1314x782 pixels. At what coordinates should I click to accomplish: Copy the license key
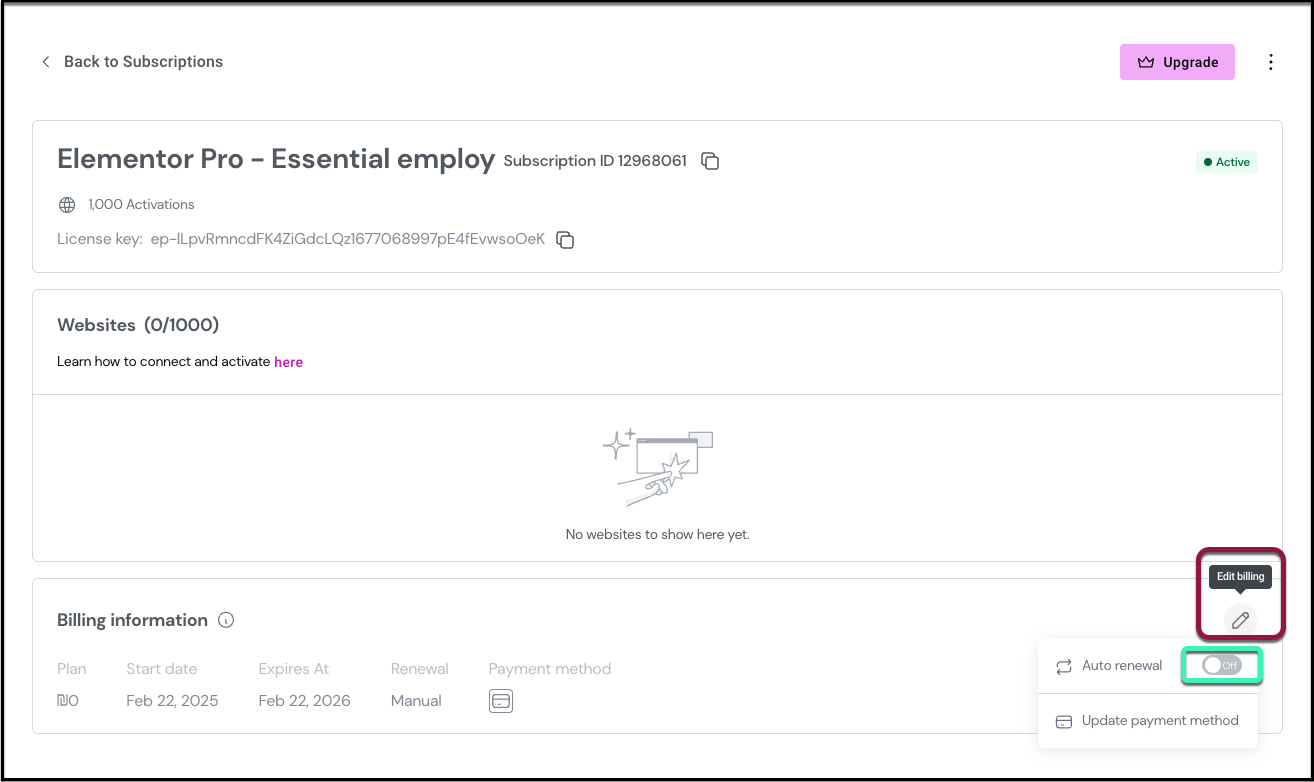click(x=565, y=240)
